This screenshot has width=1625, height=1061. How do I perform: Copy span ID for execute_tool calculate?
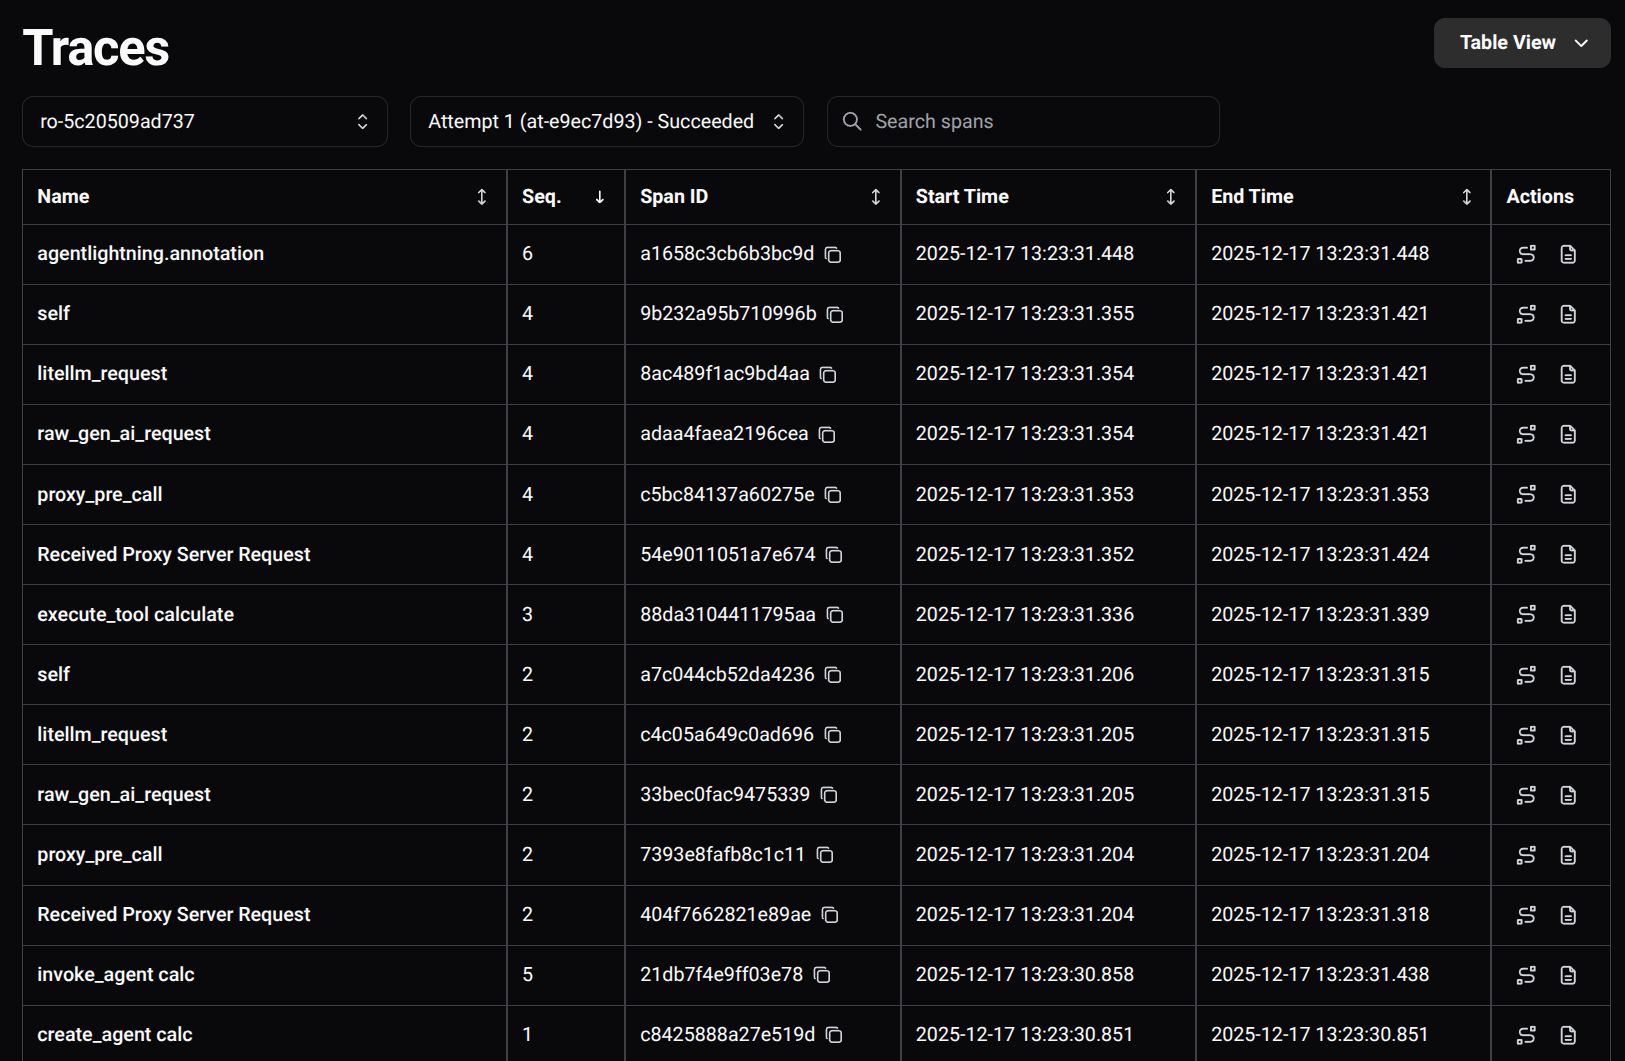(835, 615)
